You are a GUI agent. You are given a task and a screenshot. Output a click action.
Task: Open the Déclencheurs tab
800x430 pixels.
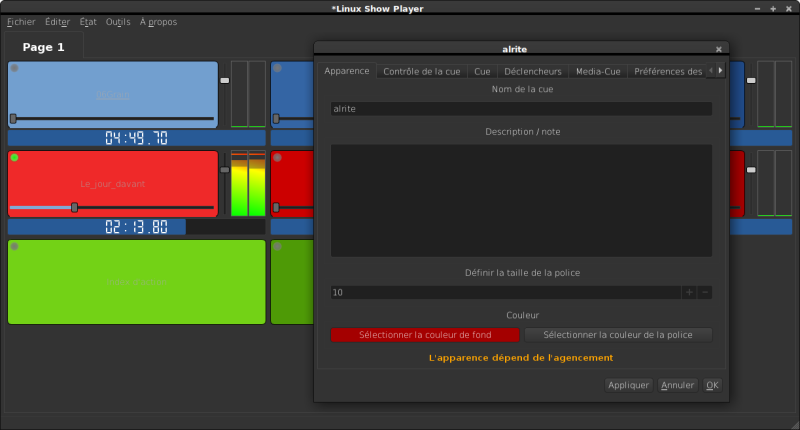533,71
